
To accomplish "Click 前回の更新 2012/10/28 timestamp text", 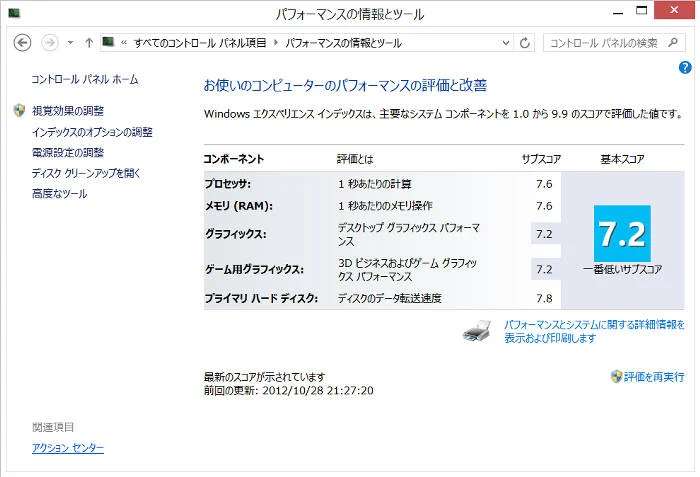I will coord(288,390).
